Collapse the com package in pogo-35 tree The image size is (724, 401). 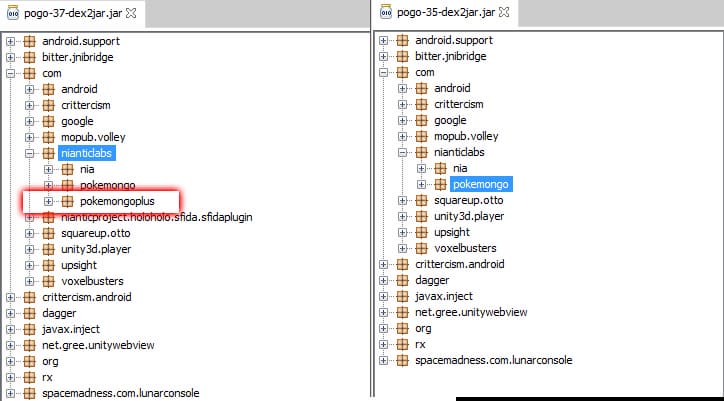click(x=383, y=73)
